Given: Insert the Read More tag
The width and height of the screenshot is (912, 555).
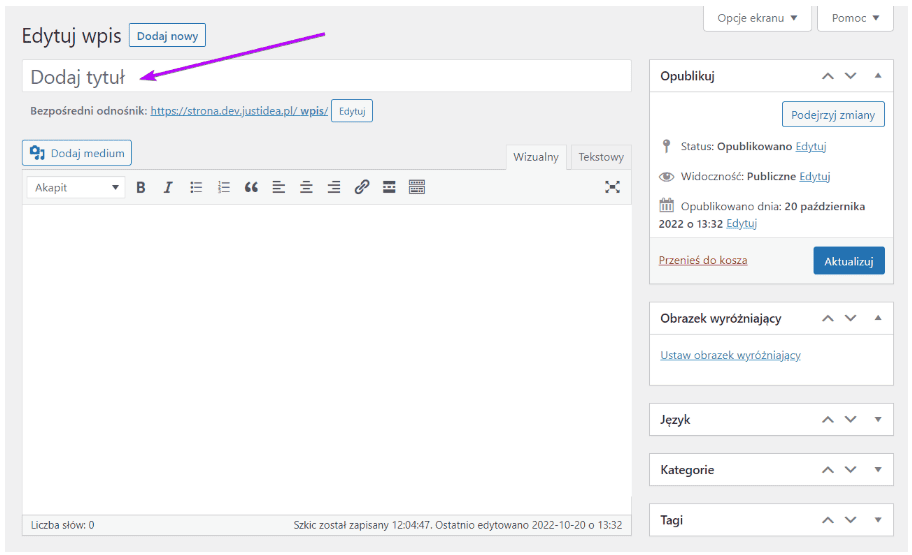Looking at the screenshot, I should 389,187.
